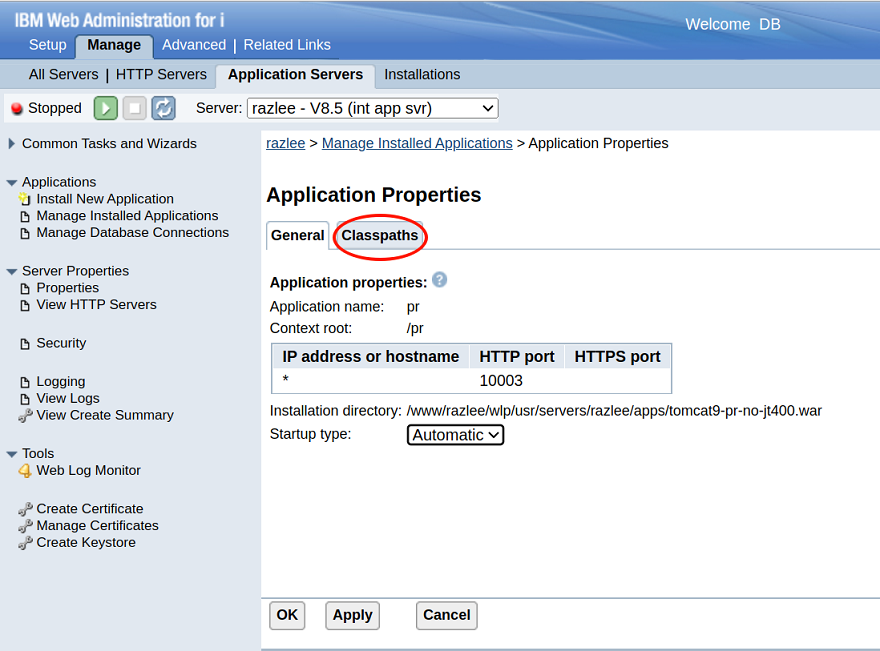Click the Install New Application icon
880x651 pixels.
25,199
